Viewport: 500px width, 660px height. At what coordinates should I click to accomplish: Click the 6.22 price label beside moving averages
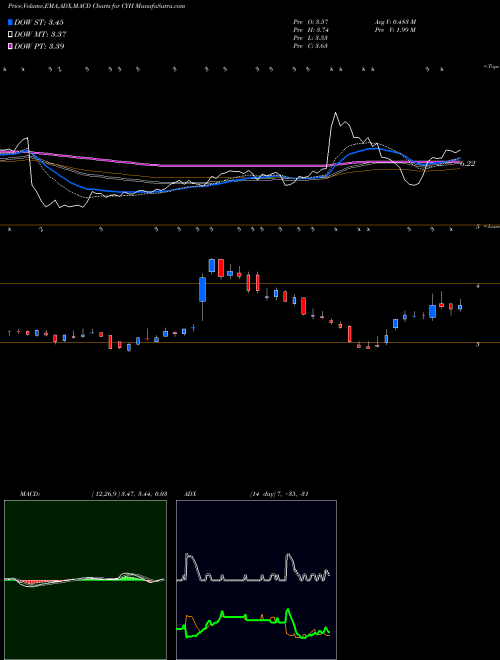pyautogui.click(x=467, y=163)
